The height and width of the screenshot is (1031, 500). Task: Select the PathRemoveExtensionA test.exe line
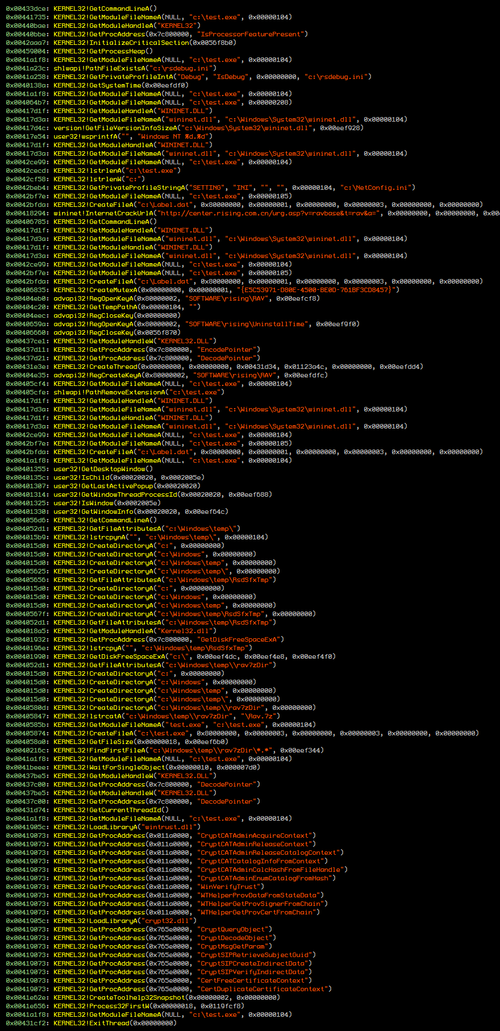[x=114, y=393]
